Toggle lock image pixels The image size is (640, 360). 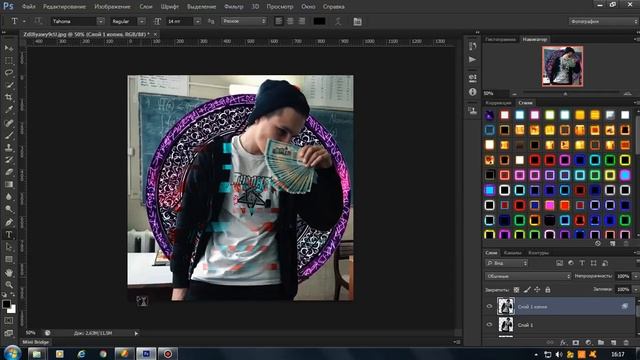527,289
